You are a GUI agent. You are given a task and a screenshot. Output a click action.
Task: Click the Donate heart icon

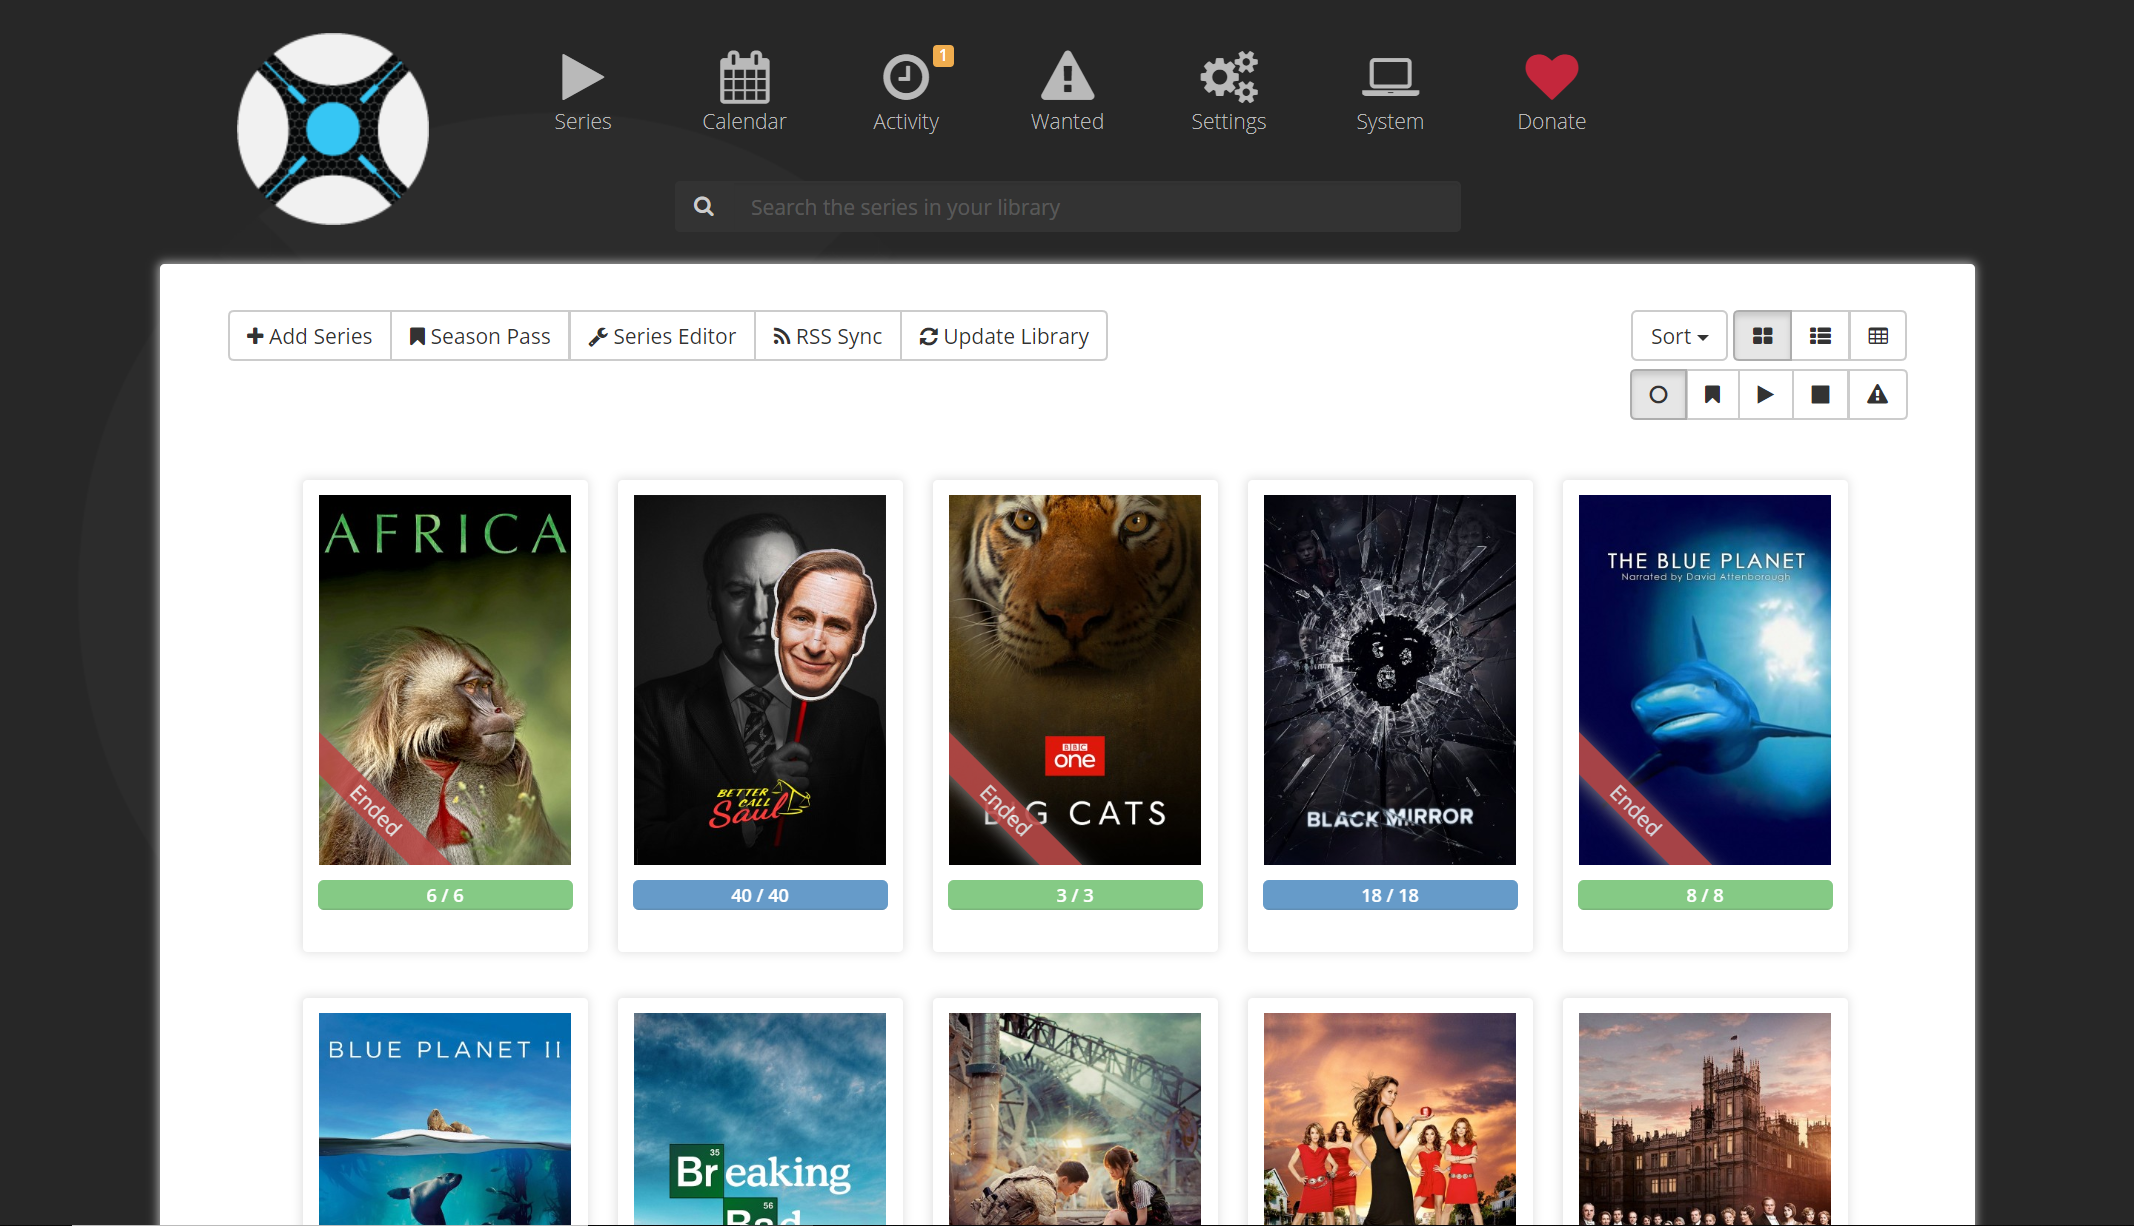[x=1552, y=77]
